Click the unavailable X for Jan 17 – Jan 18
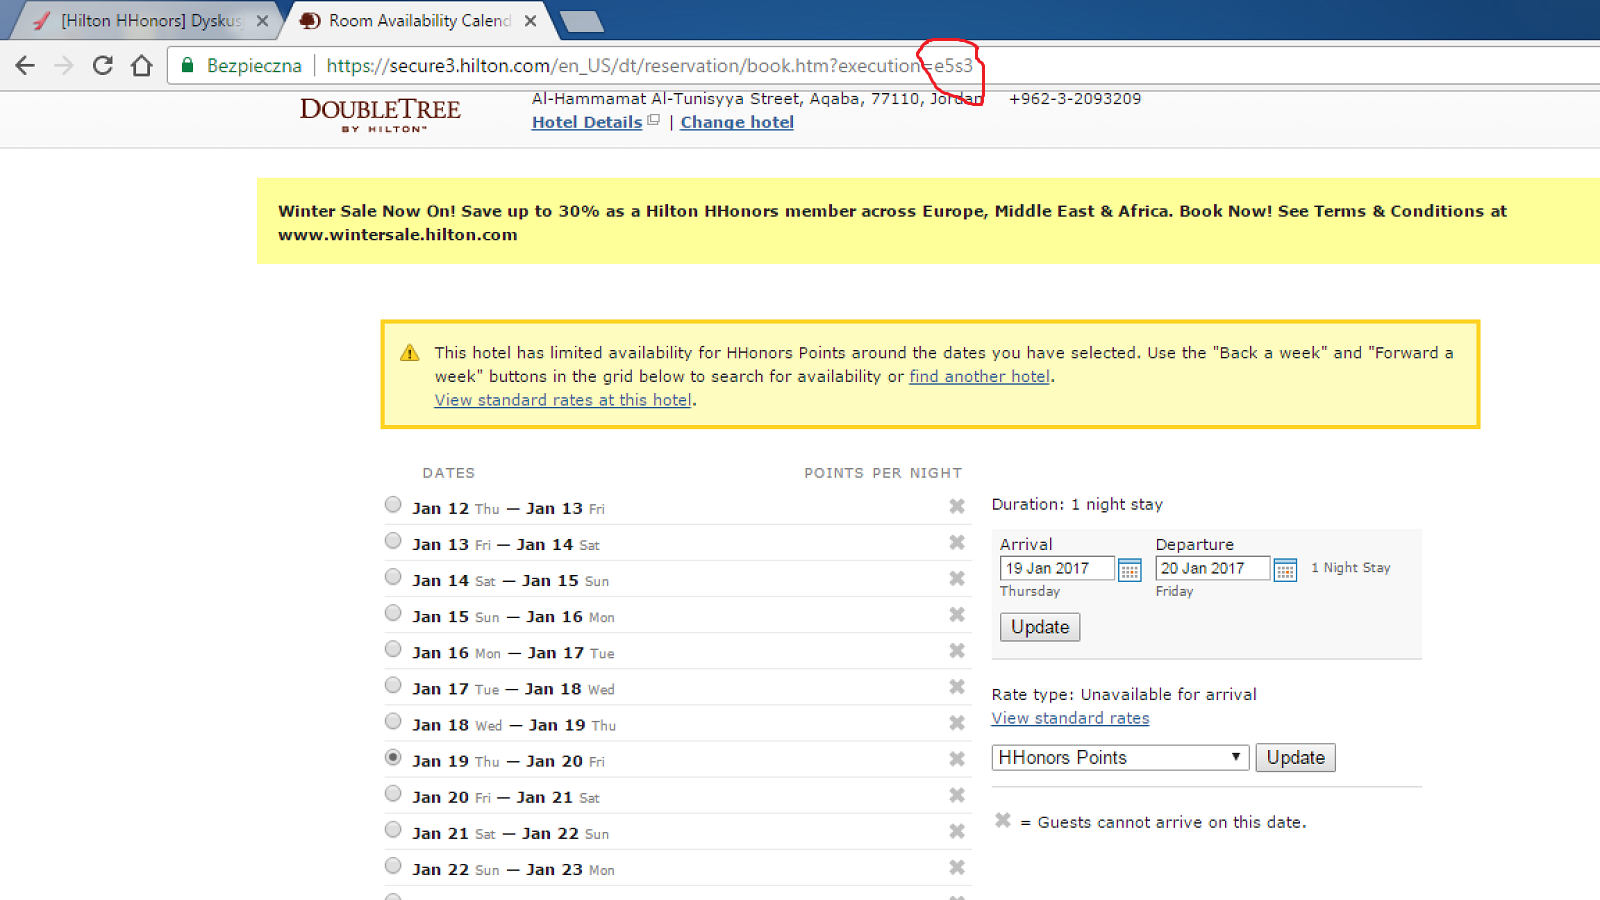Viewport: 1600px width, 900px height. 957,687
